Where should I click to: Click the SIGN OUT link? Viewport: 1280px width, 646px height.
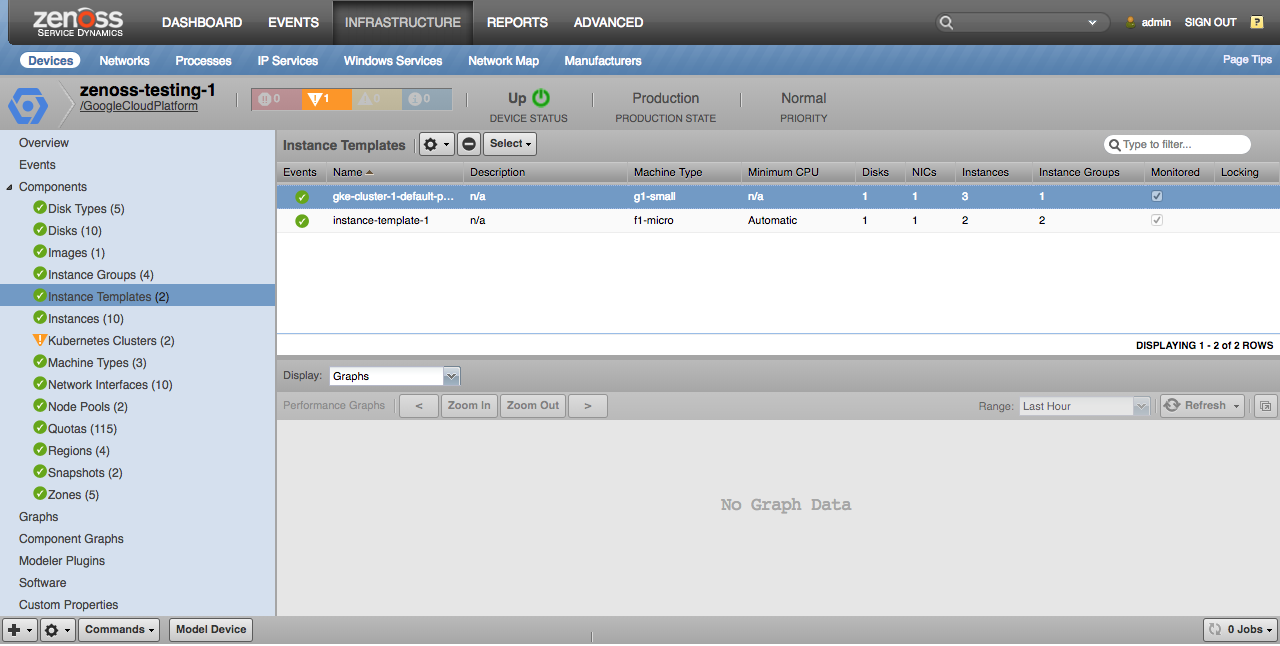tap(1210, 22)
